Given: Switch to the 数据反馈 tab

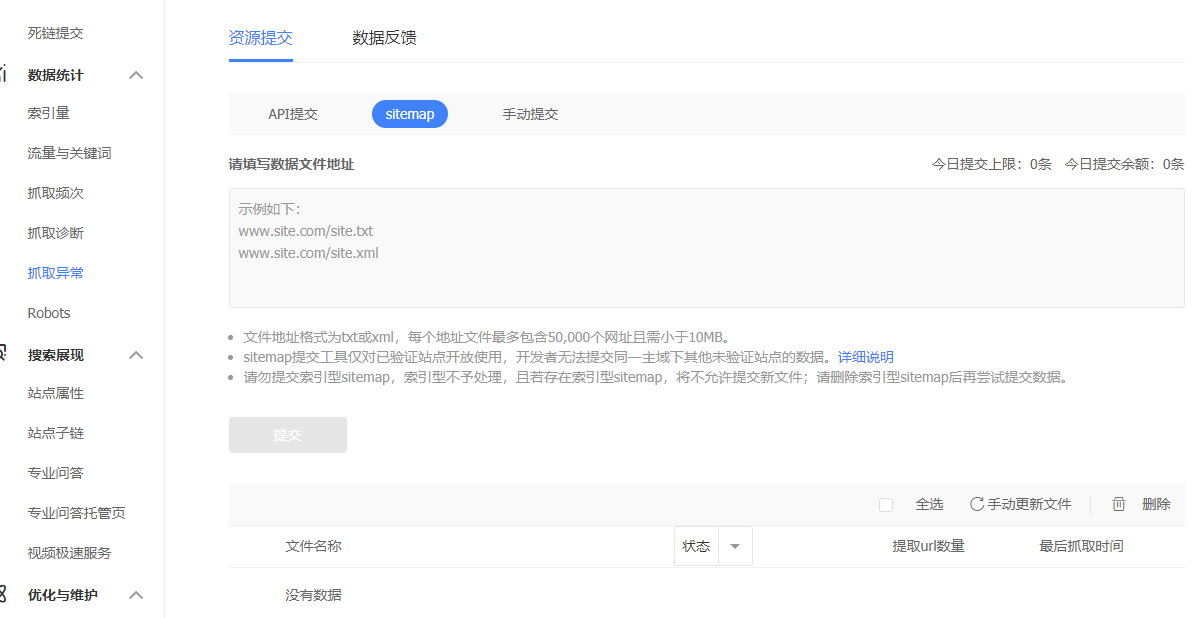Looking at the screenshot, I should pyautogui.click(x=384, y=38).
